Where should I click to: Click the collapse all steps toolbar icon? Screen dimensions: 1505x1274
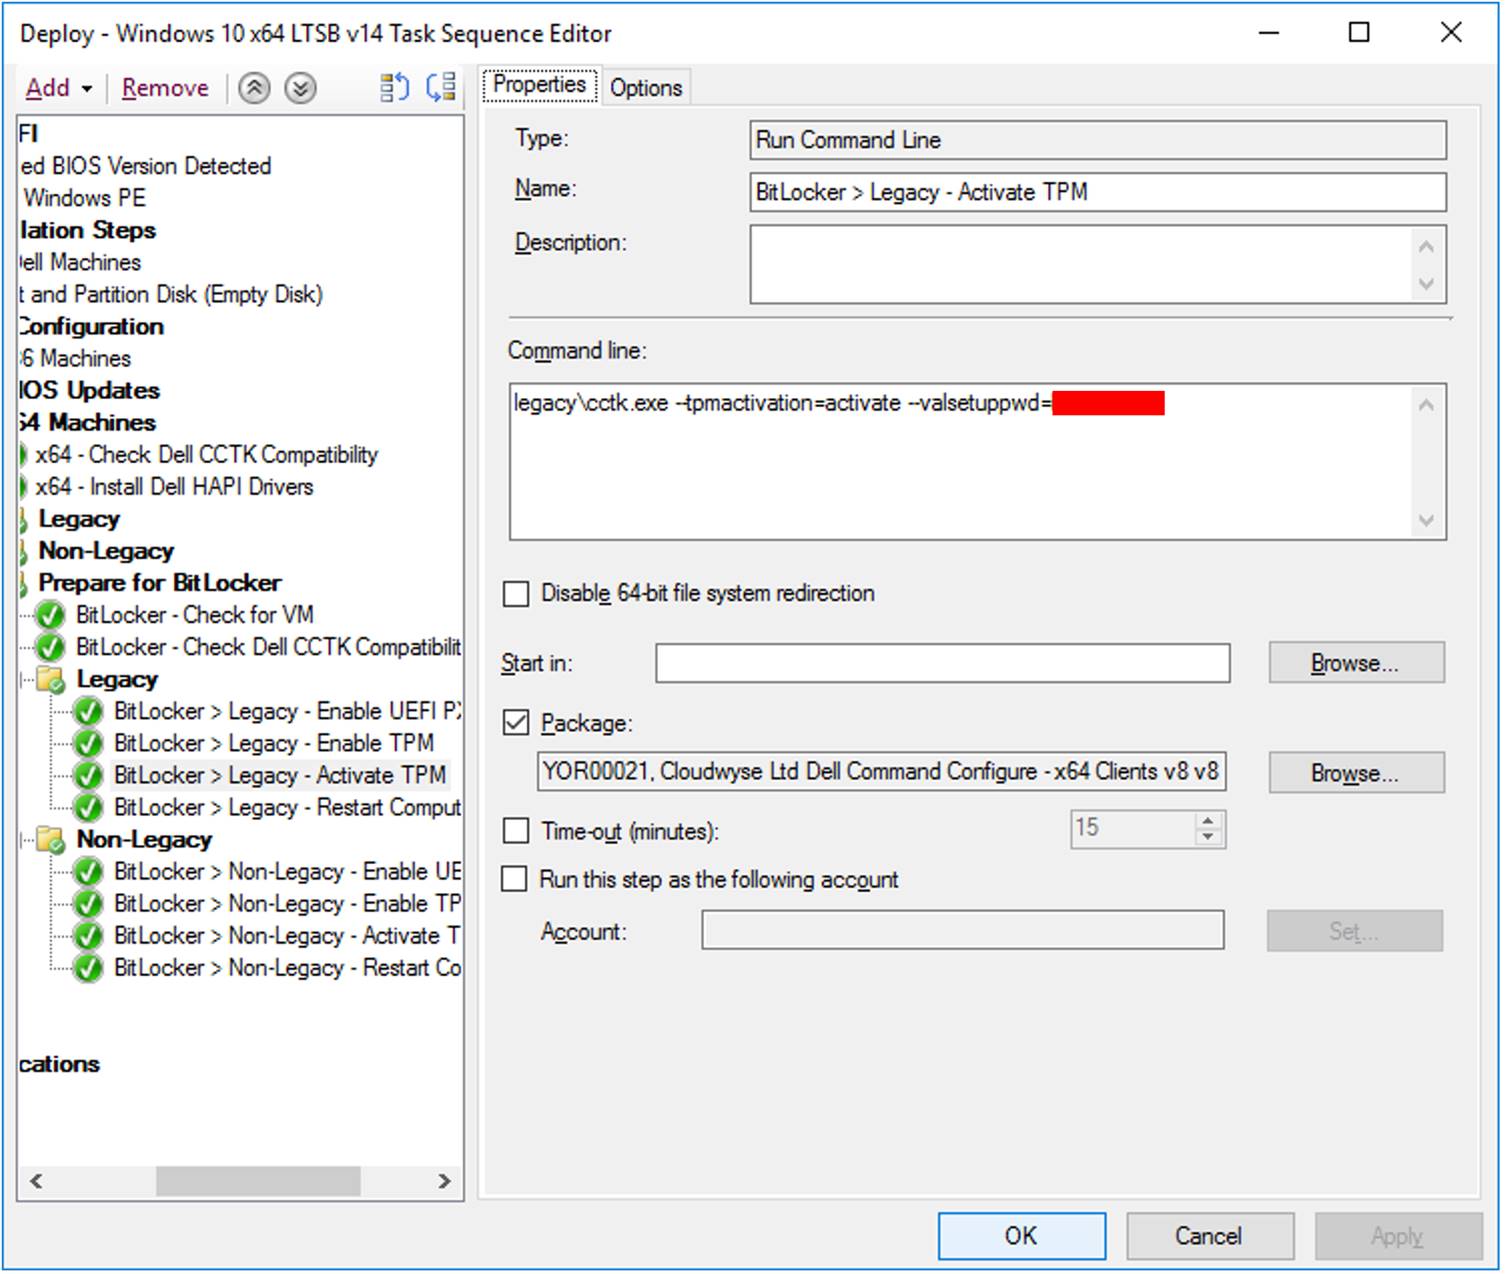tap(440, 88)
